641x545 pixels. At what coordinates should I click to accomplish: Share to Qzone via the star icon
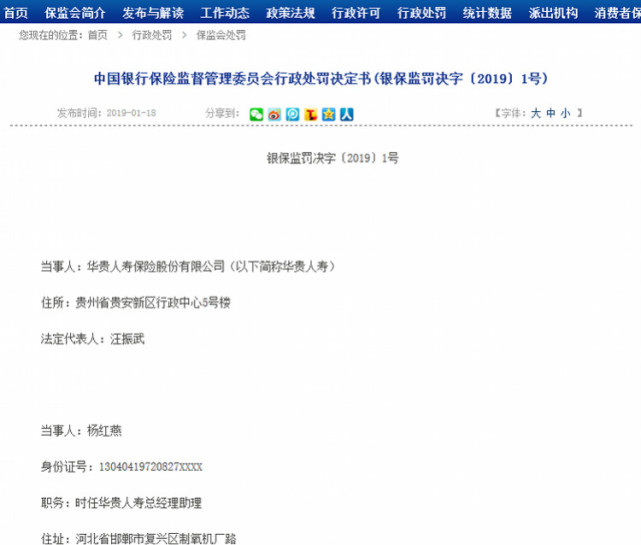pos(328,114)
